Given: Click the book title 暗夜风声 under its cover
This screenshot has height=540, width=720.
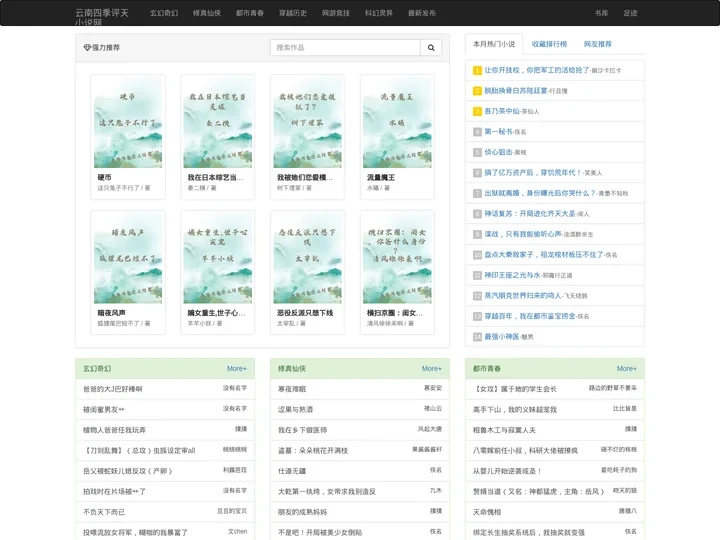Looking at the screenshot, I should (x=112, y=313).
